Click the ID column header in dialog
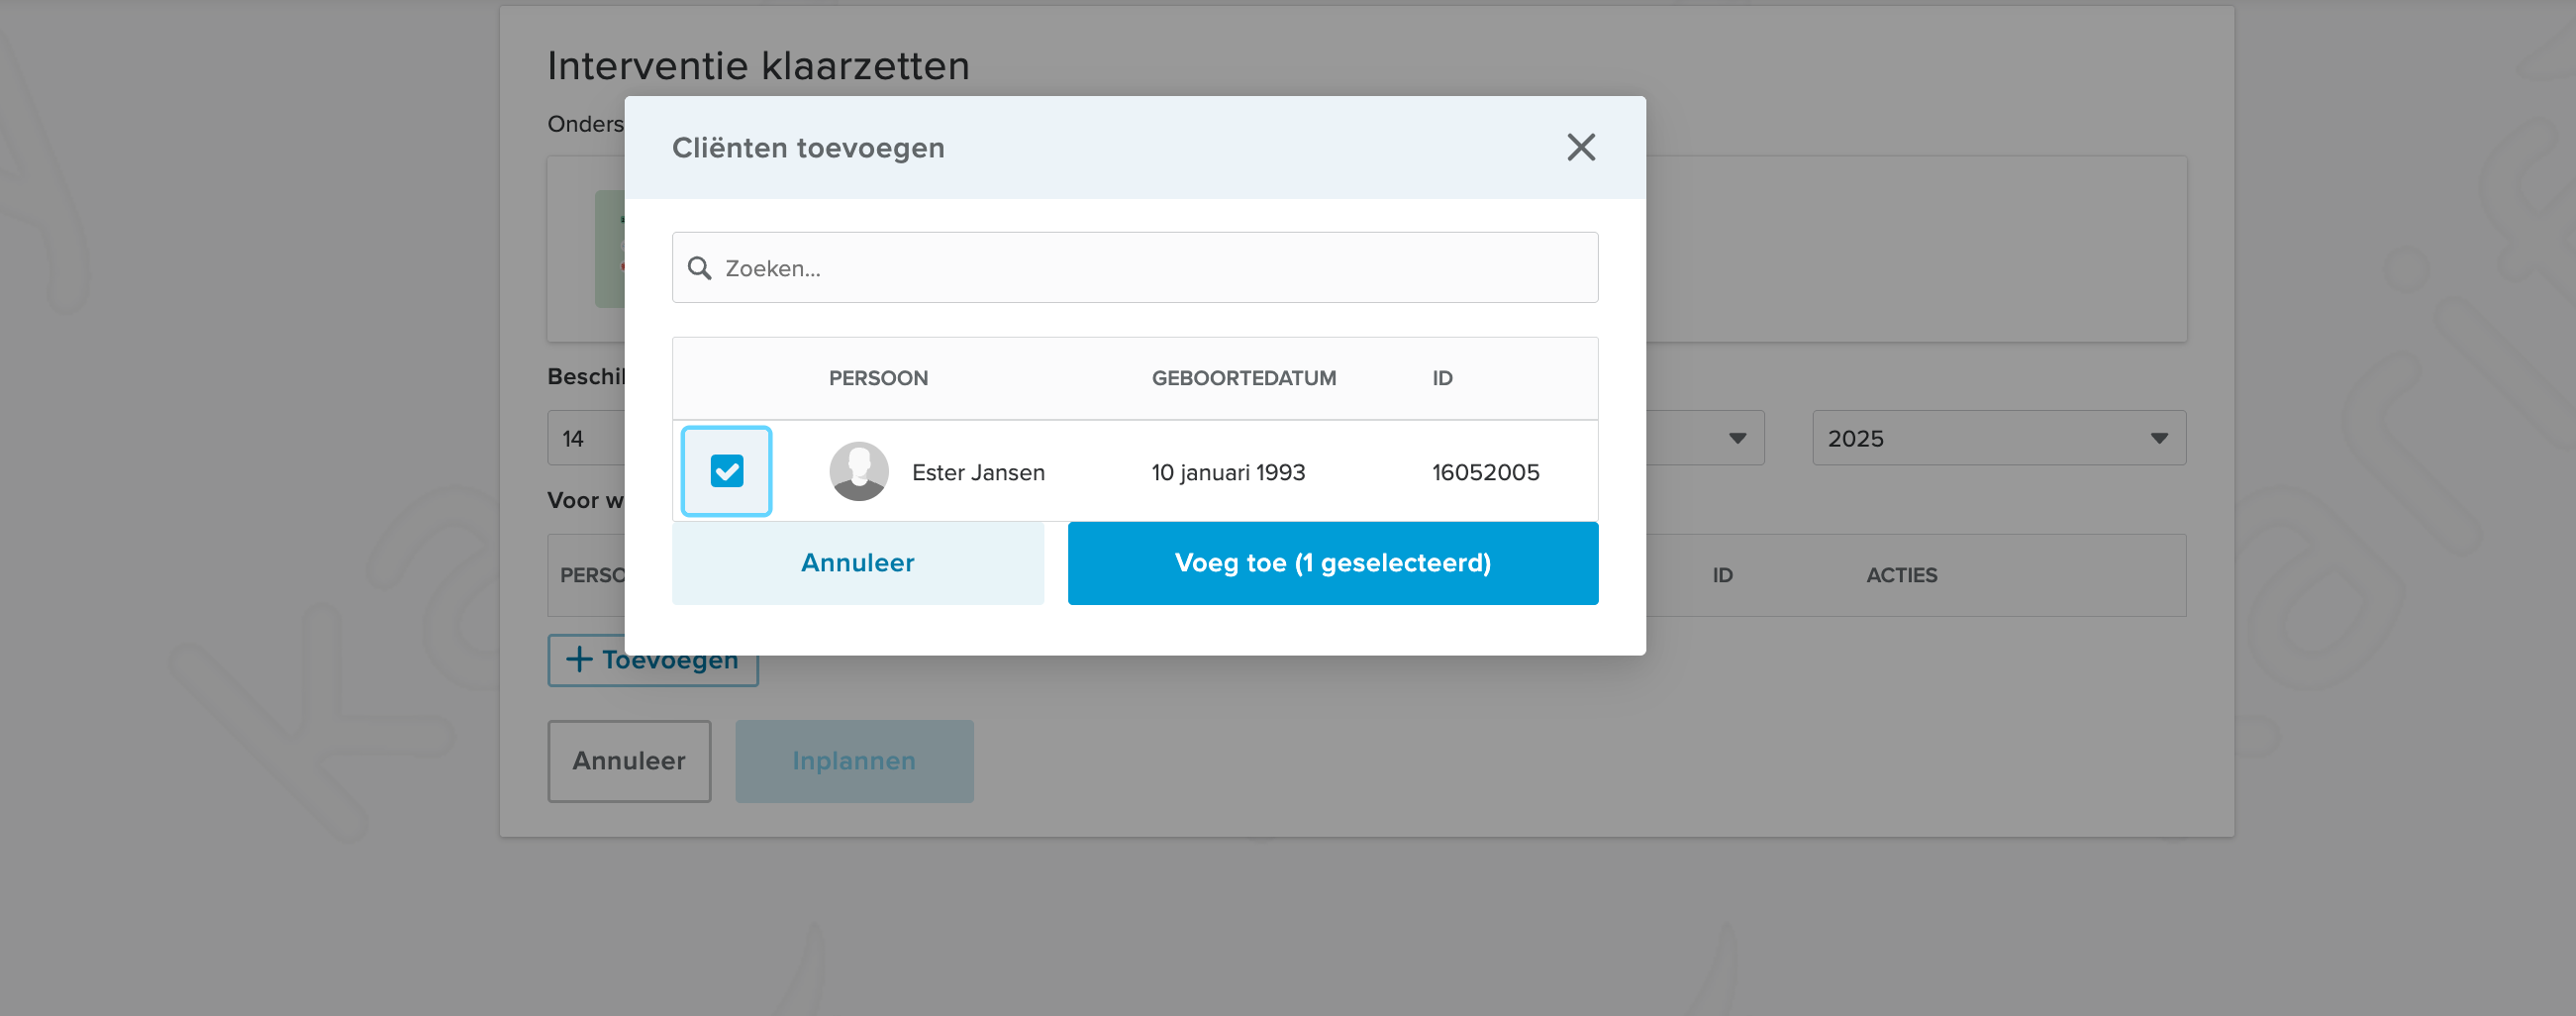This screenshot has height=1016, width=2576. click(1441, 378)
